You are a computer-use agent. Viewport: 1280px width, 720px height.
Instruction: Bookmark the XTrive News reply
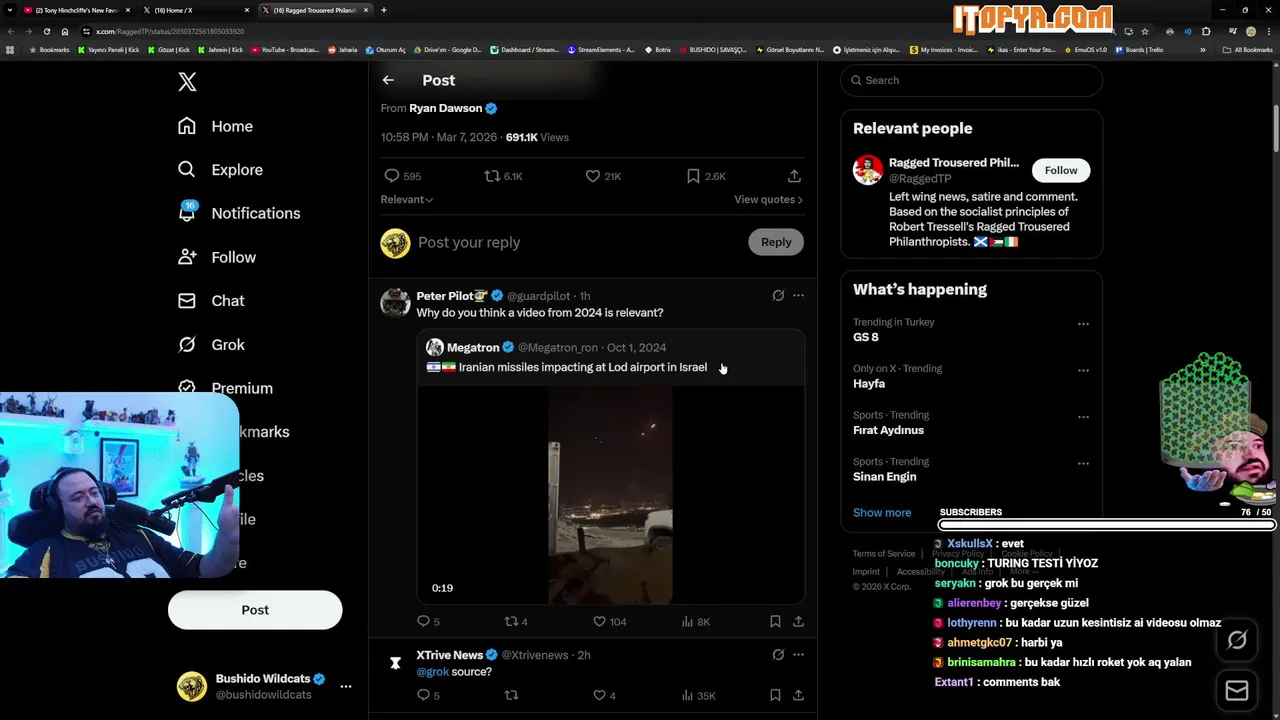(x=775, y=695)
